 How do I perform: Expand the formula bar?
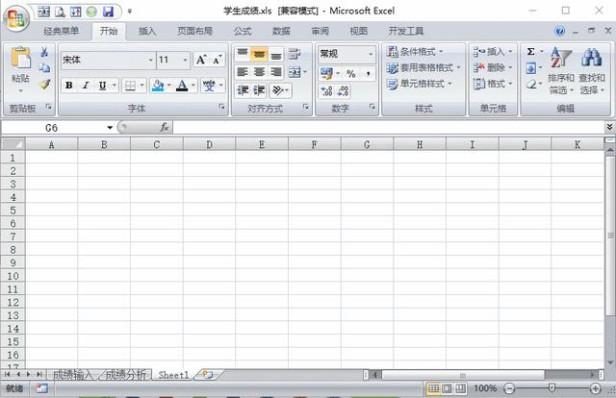coord(609,127)
